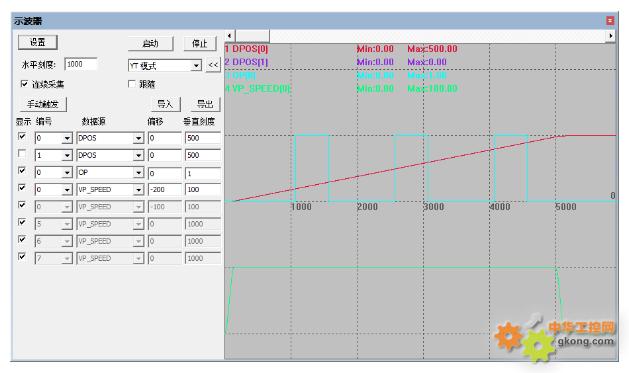Close the oscilloscope window

610,20
